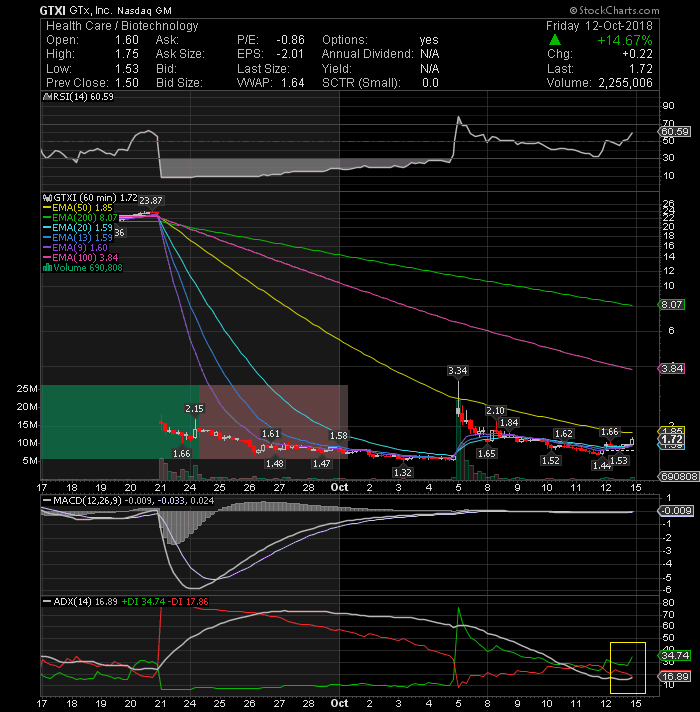The image size is (700, 712).
Task: Click the P/E value -0.86
Action: coord(291,40)
